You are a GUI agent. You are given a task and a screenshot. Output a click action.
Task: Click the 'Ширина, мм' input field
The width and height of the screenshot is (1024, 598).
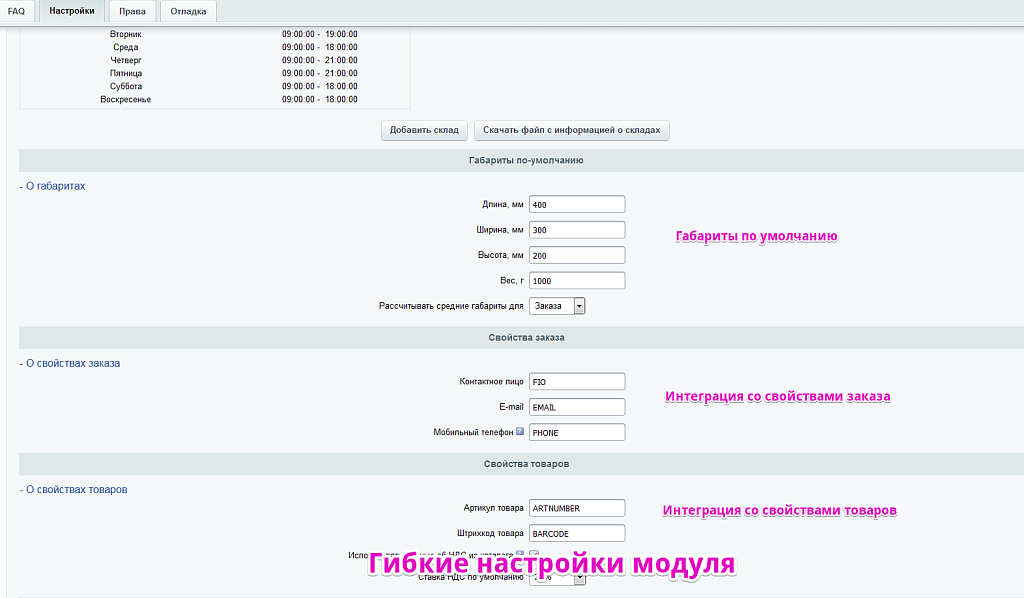[576, 228]
